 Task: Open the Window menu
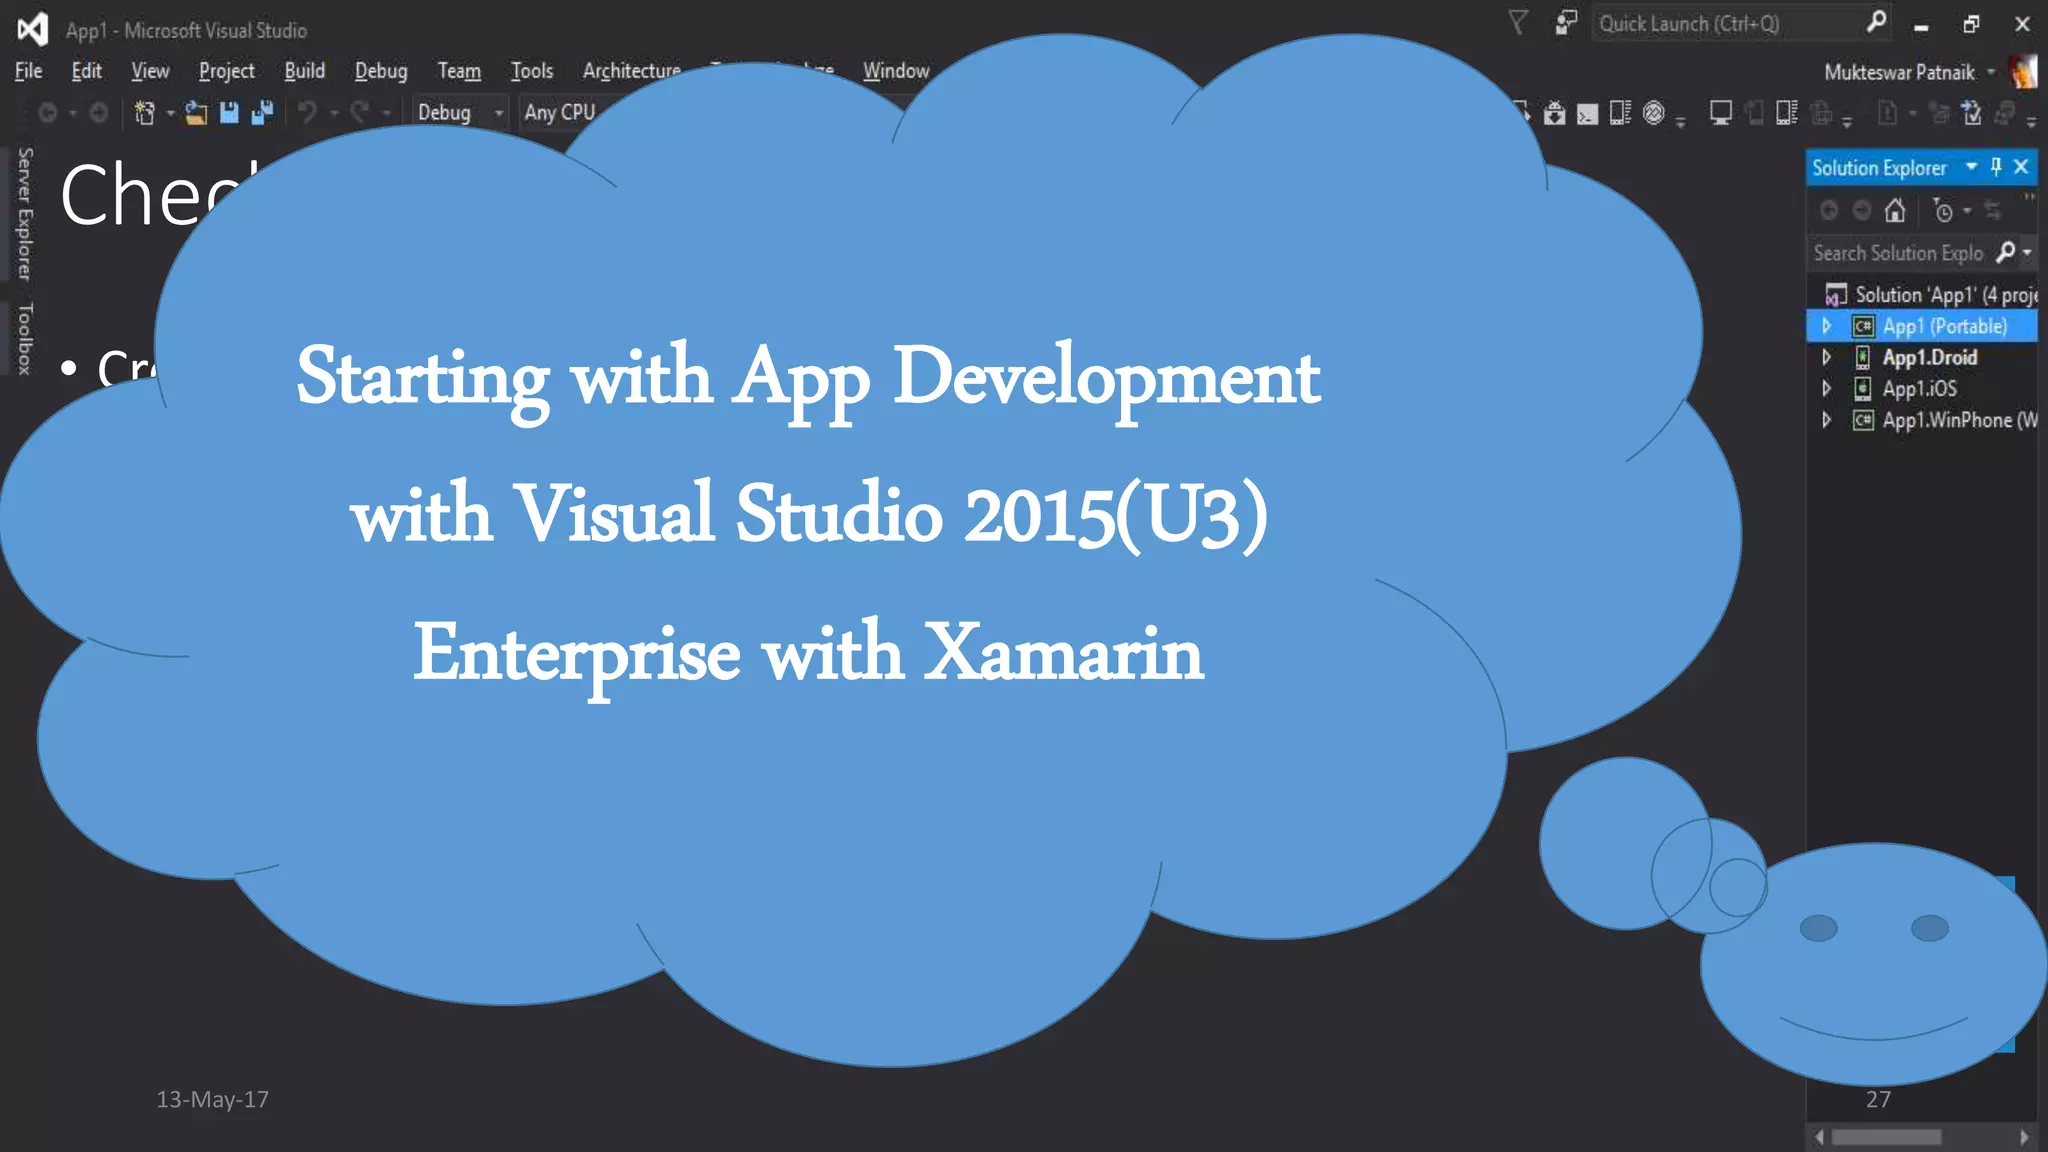coord(896,71)
